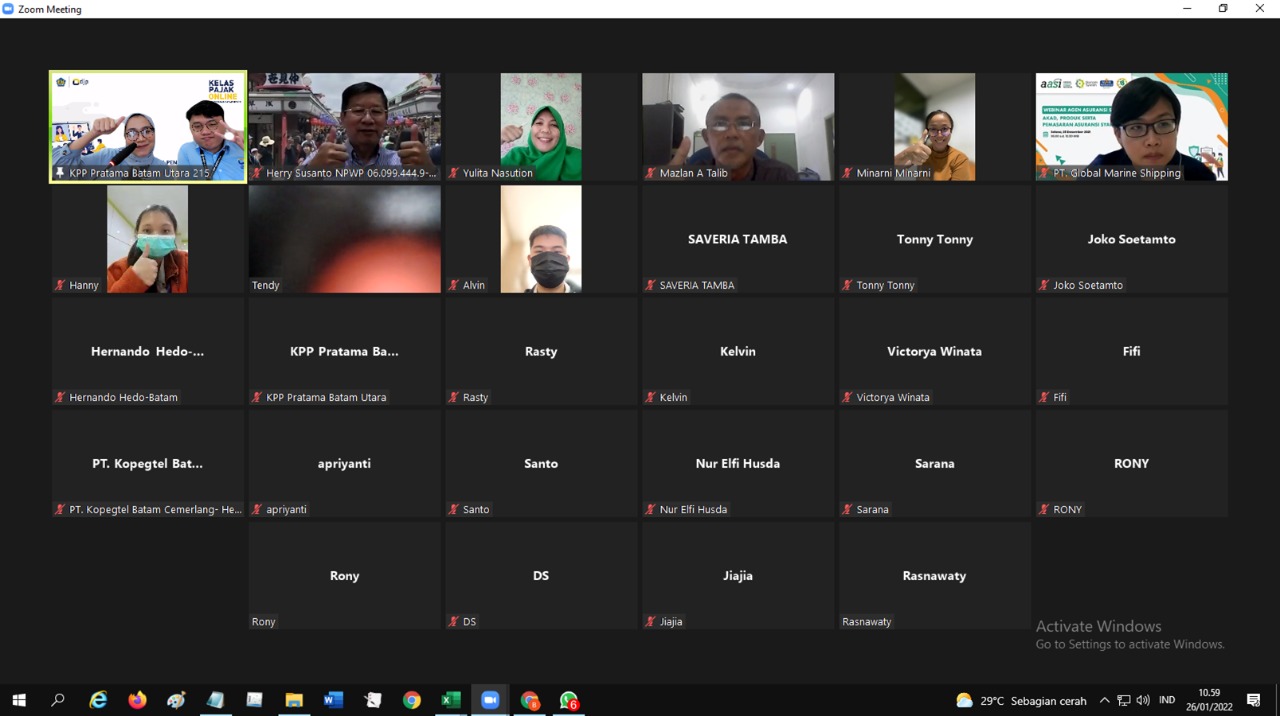Expand hidden system tray icons chevron

pos(1104,700)
